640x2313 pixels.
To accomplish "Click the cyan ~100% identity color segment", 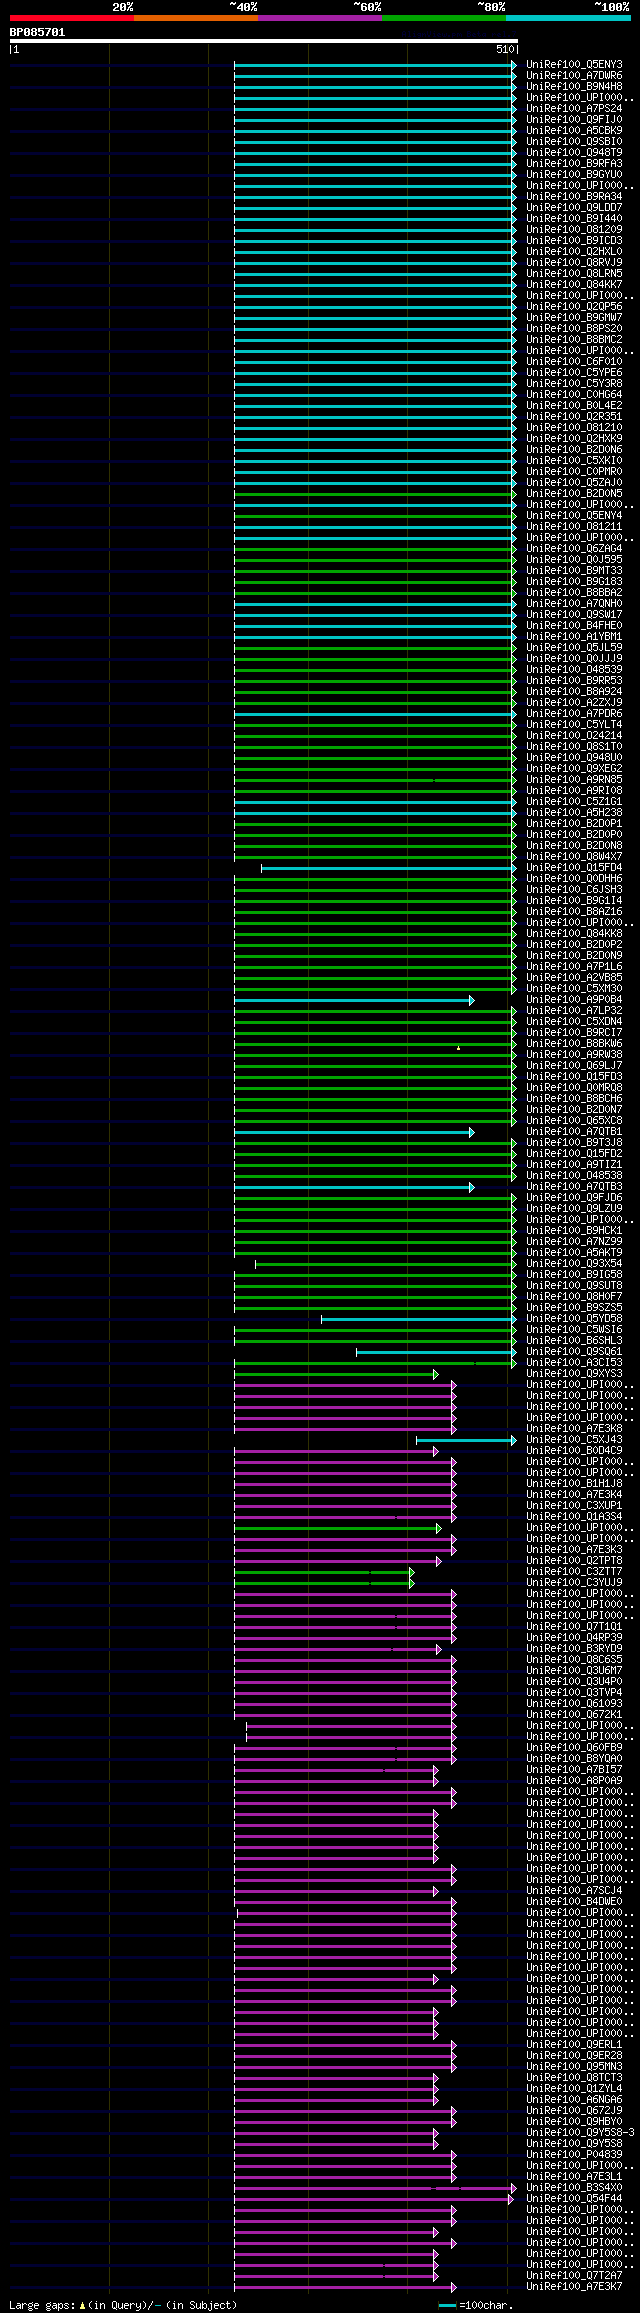I will click(x=567, y=18).
